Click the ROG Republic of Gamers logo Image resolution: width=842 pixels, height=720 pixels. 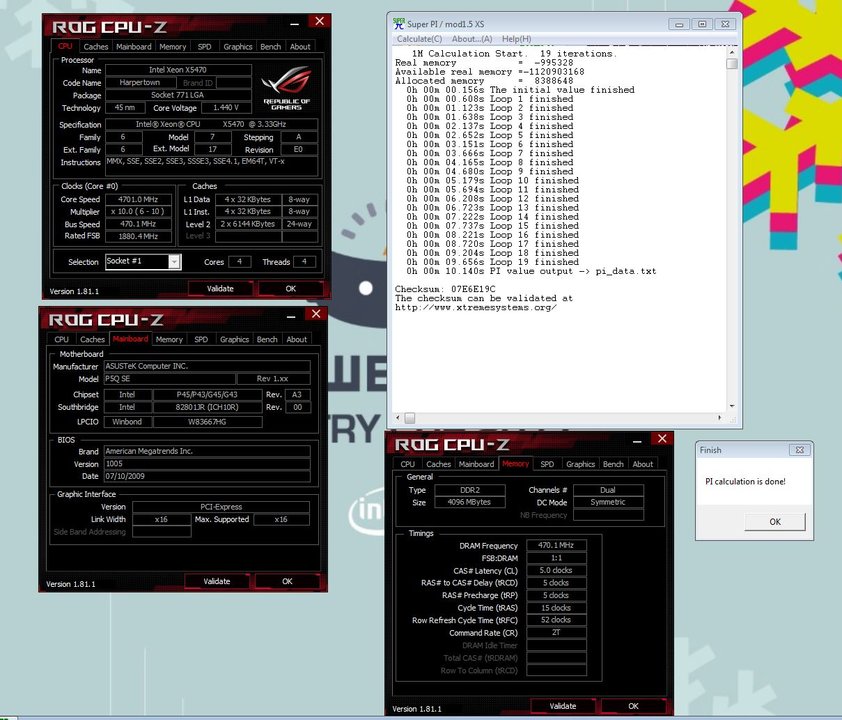tap(286, 88)
